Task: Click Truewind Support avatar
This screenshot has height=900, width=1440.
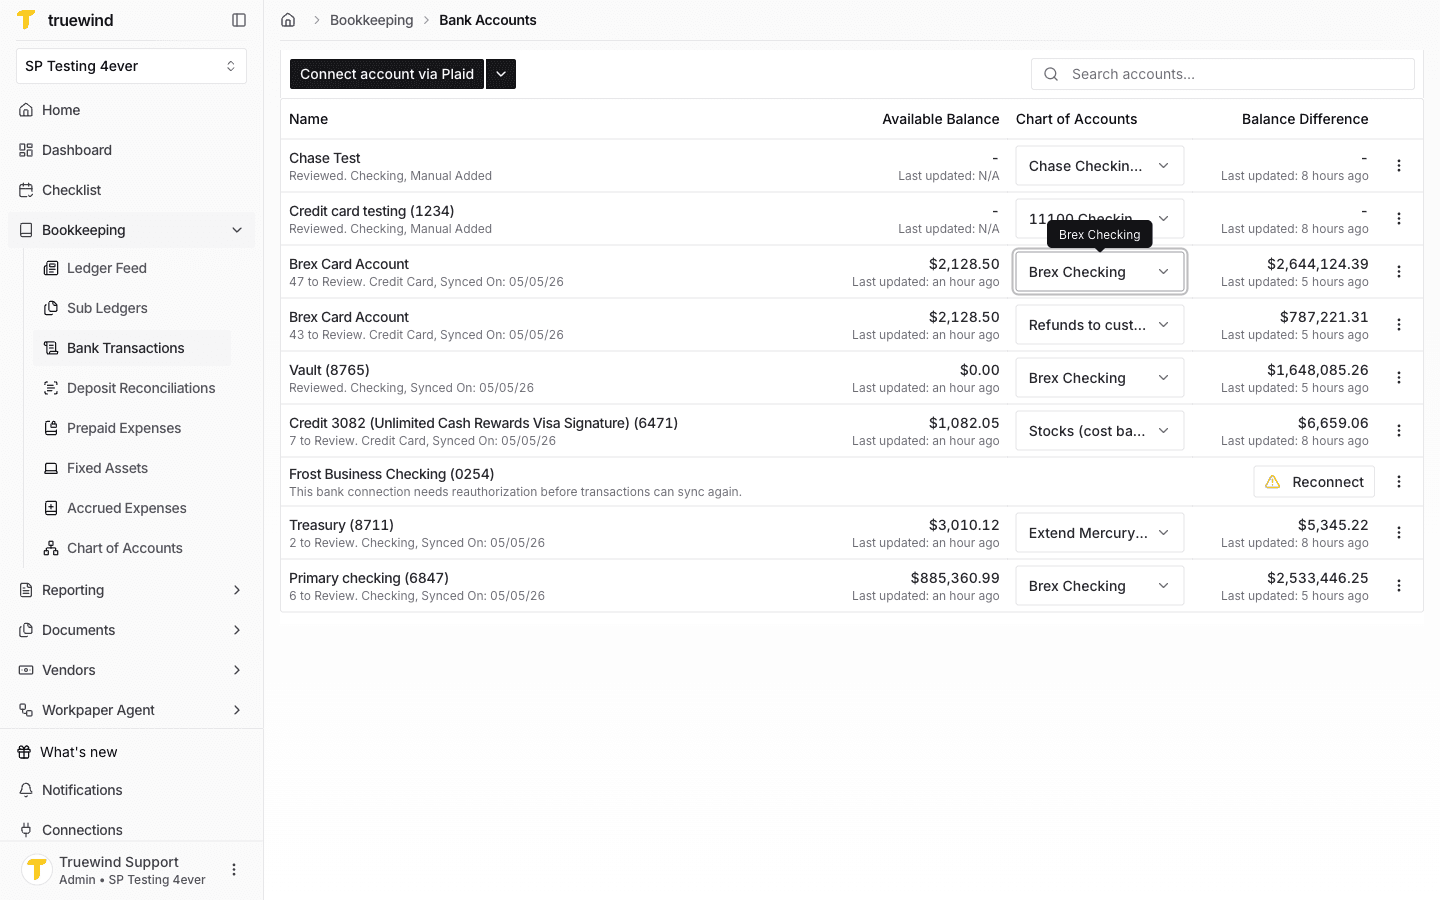Action: click(37, 870)
